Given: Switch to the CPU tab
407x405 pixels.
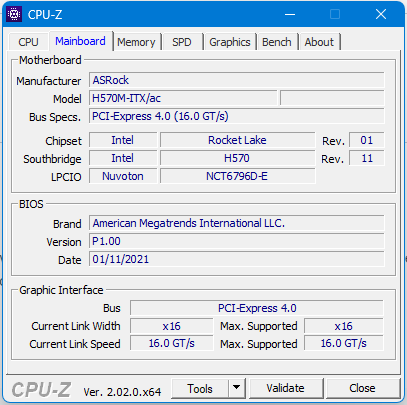Looking at the screenshot, I should 28,42.
